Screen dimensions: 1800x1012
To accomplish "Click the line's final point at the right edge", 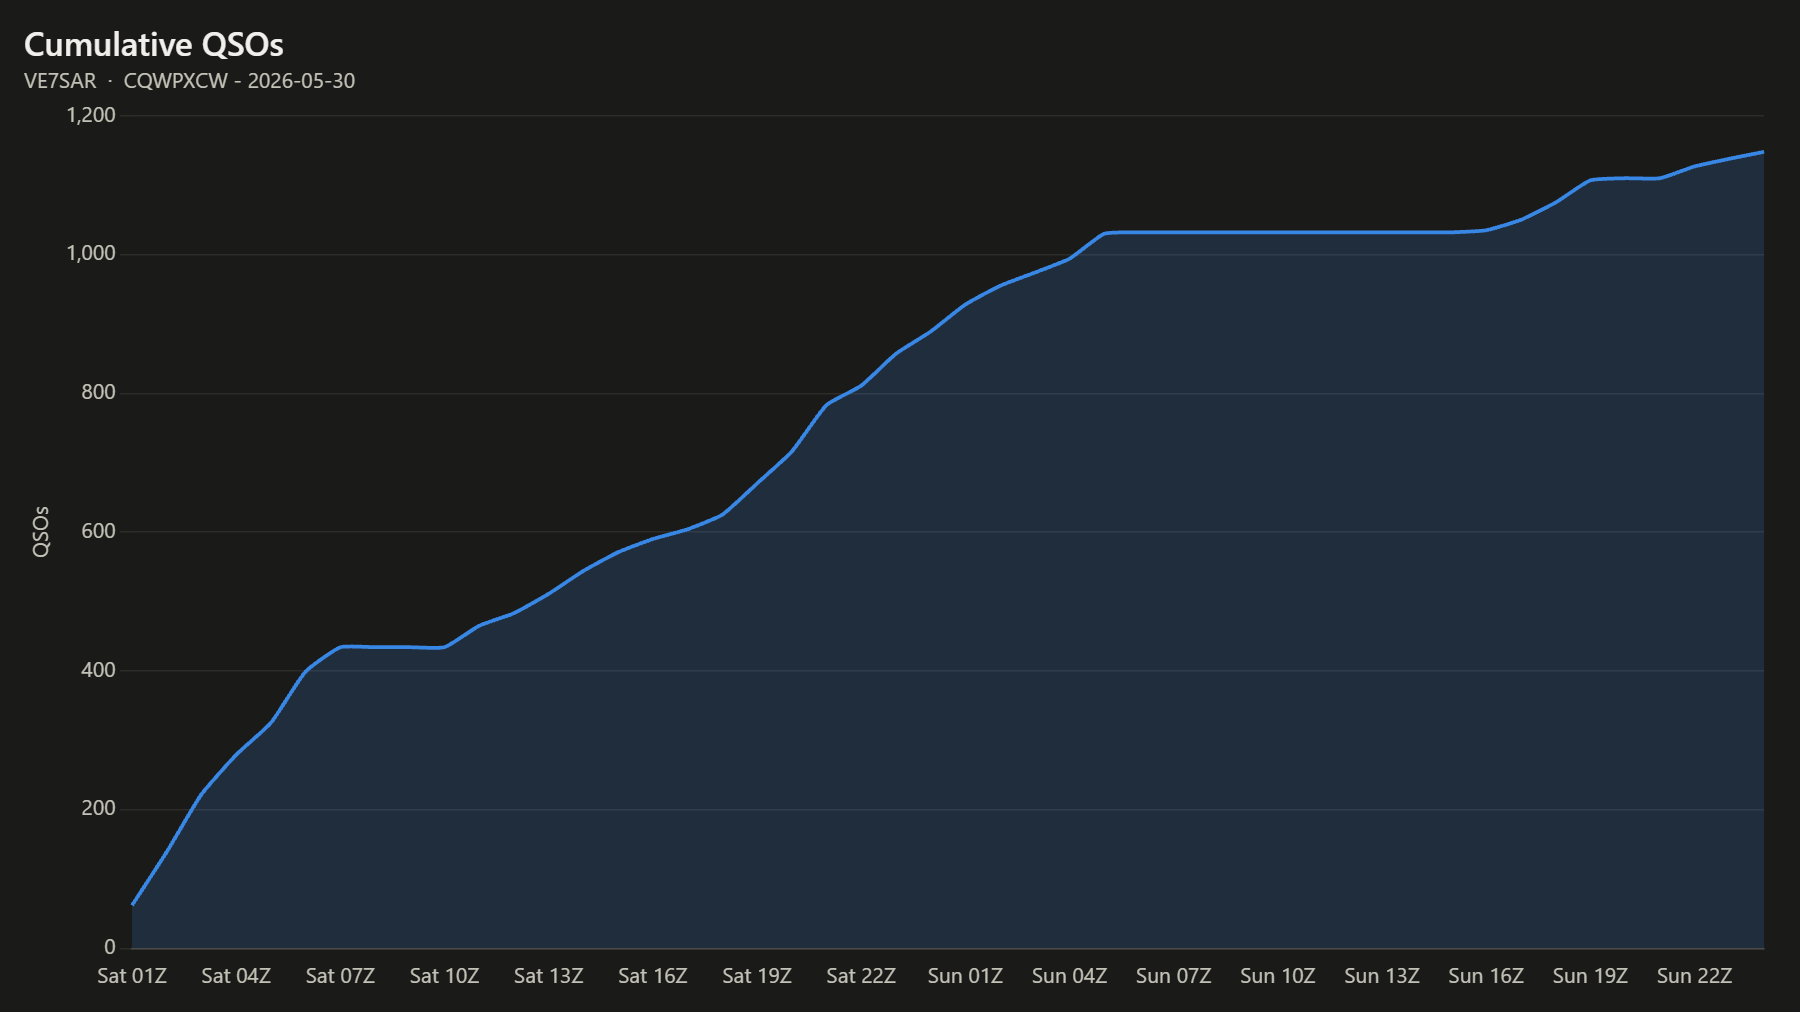I will coord(1762,152).
